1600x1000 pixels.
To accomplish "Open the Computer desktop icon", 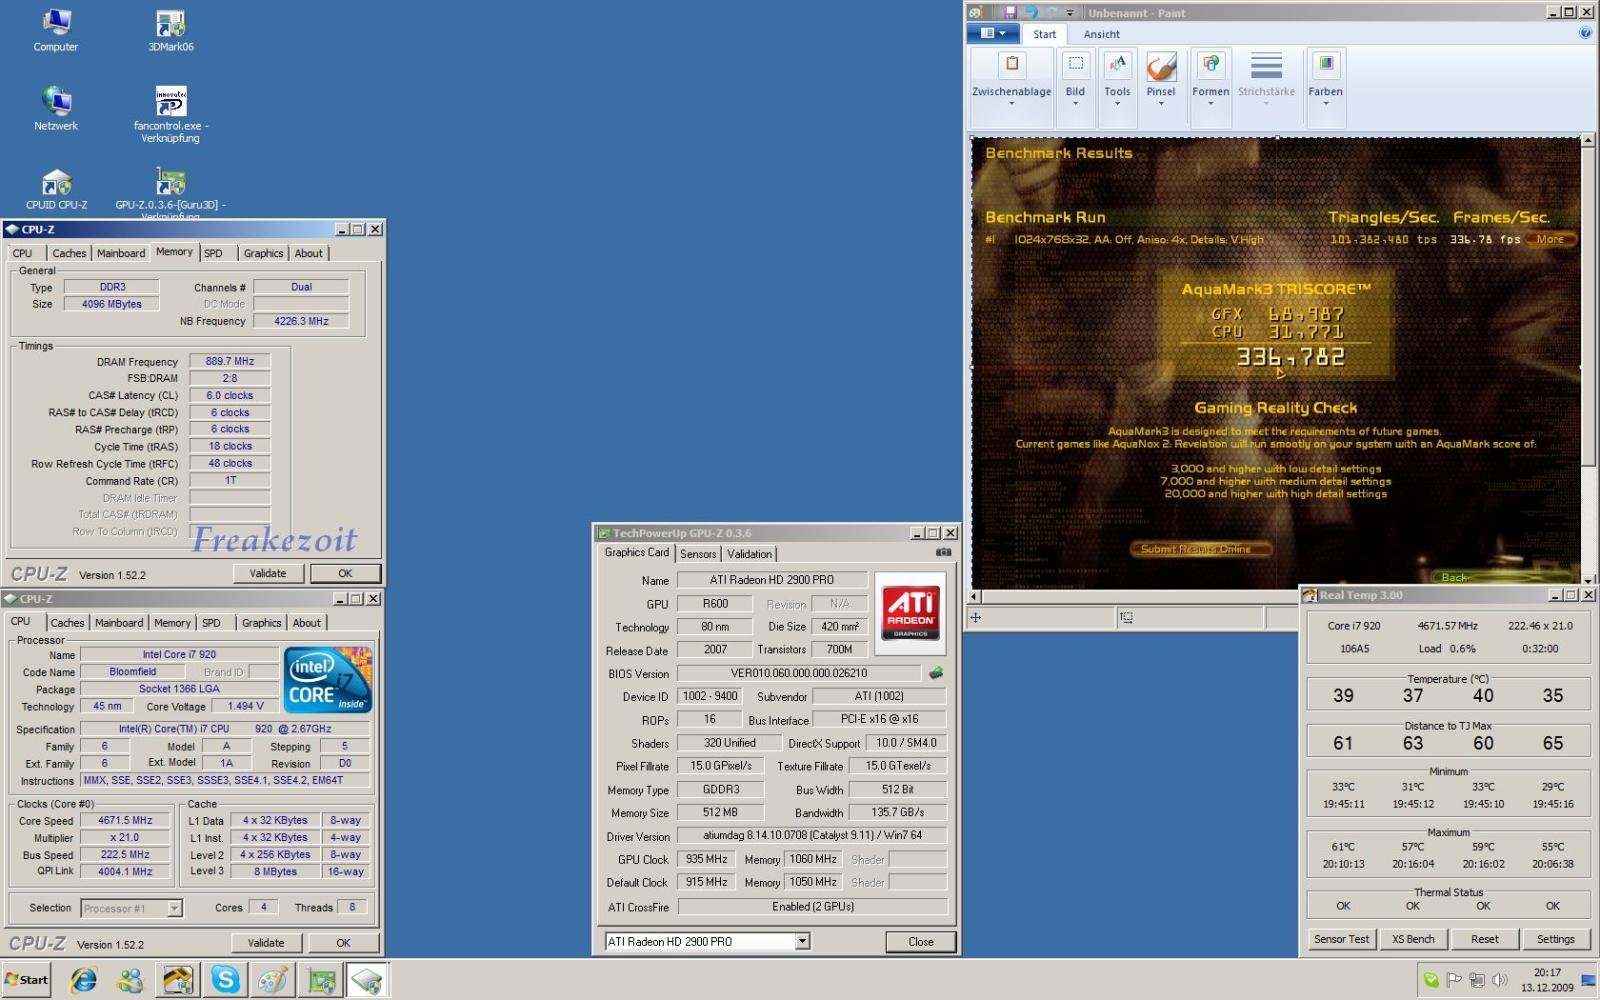I will 56,30.
